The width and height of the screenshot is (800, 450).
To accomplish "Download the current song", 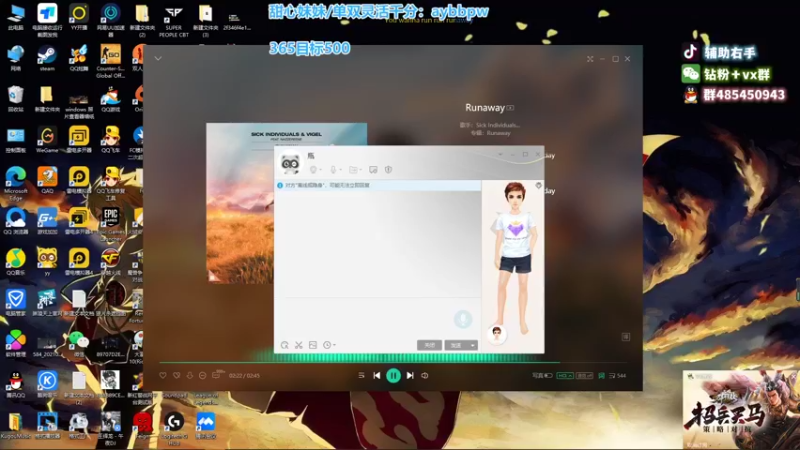I will (x=190, y=376).
